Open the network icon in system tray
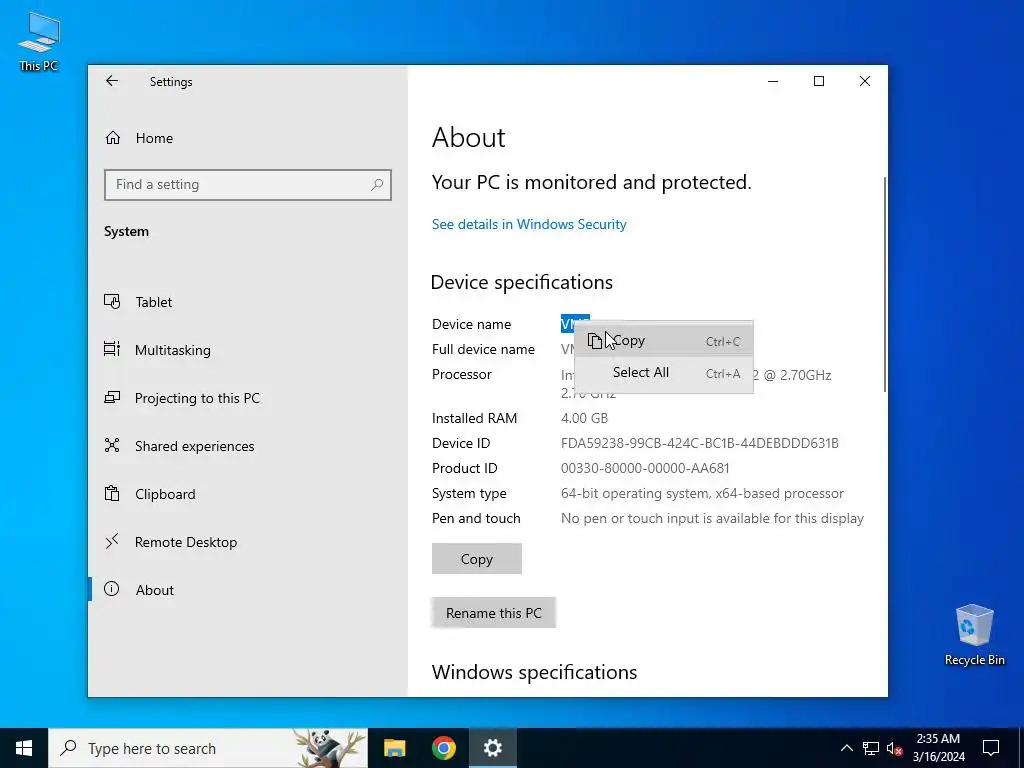The height and width of the screenshot is (768, 1024). (871, 748)
